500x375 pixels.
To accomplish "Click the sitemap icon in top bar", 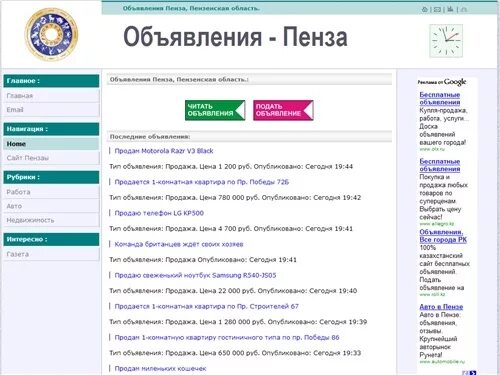I will (450, 9).
